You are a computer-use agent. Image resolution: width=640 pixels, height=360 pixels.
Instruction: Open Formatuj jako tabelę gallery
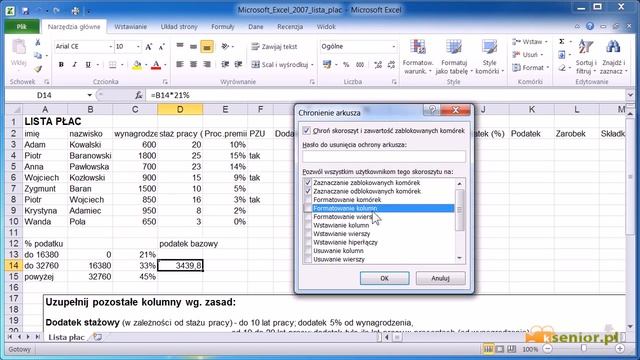coord(453,57)
